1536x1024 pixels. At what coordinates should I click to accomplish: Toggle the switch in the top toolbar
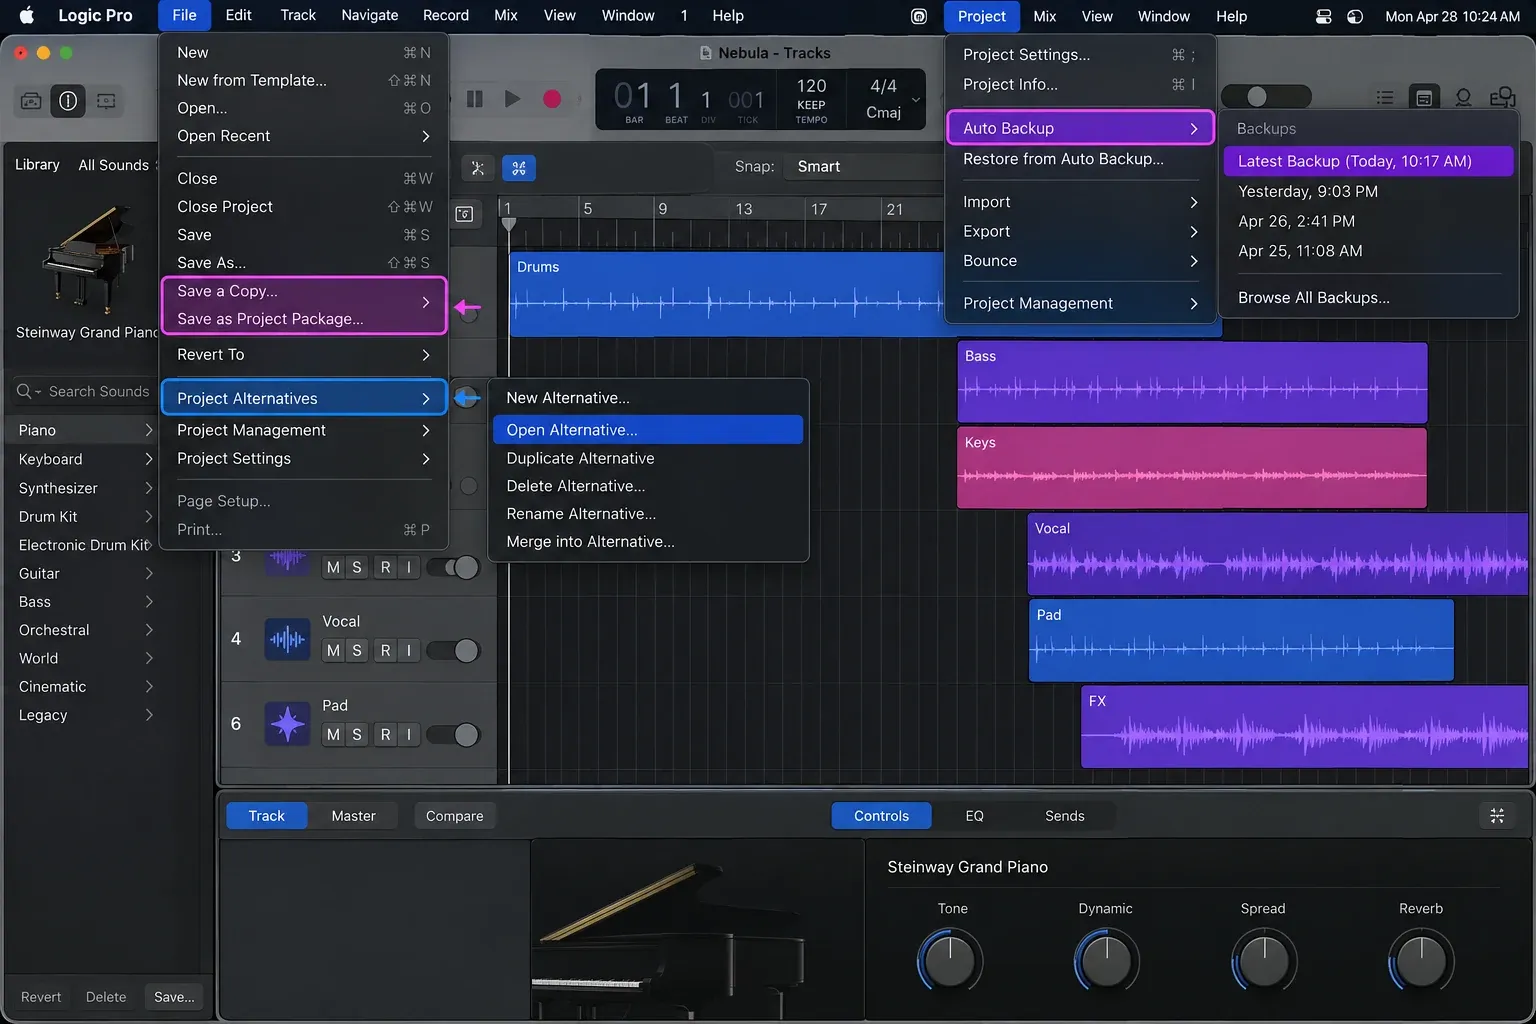[x=1266, y=96]
